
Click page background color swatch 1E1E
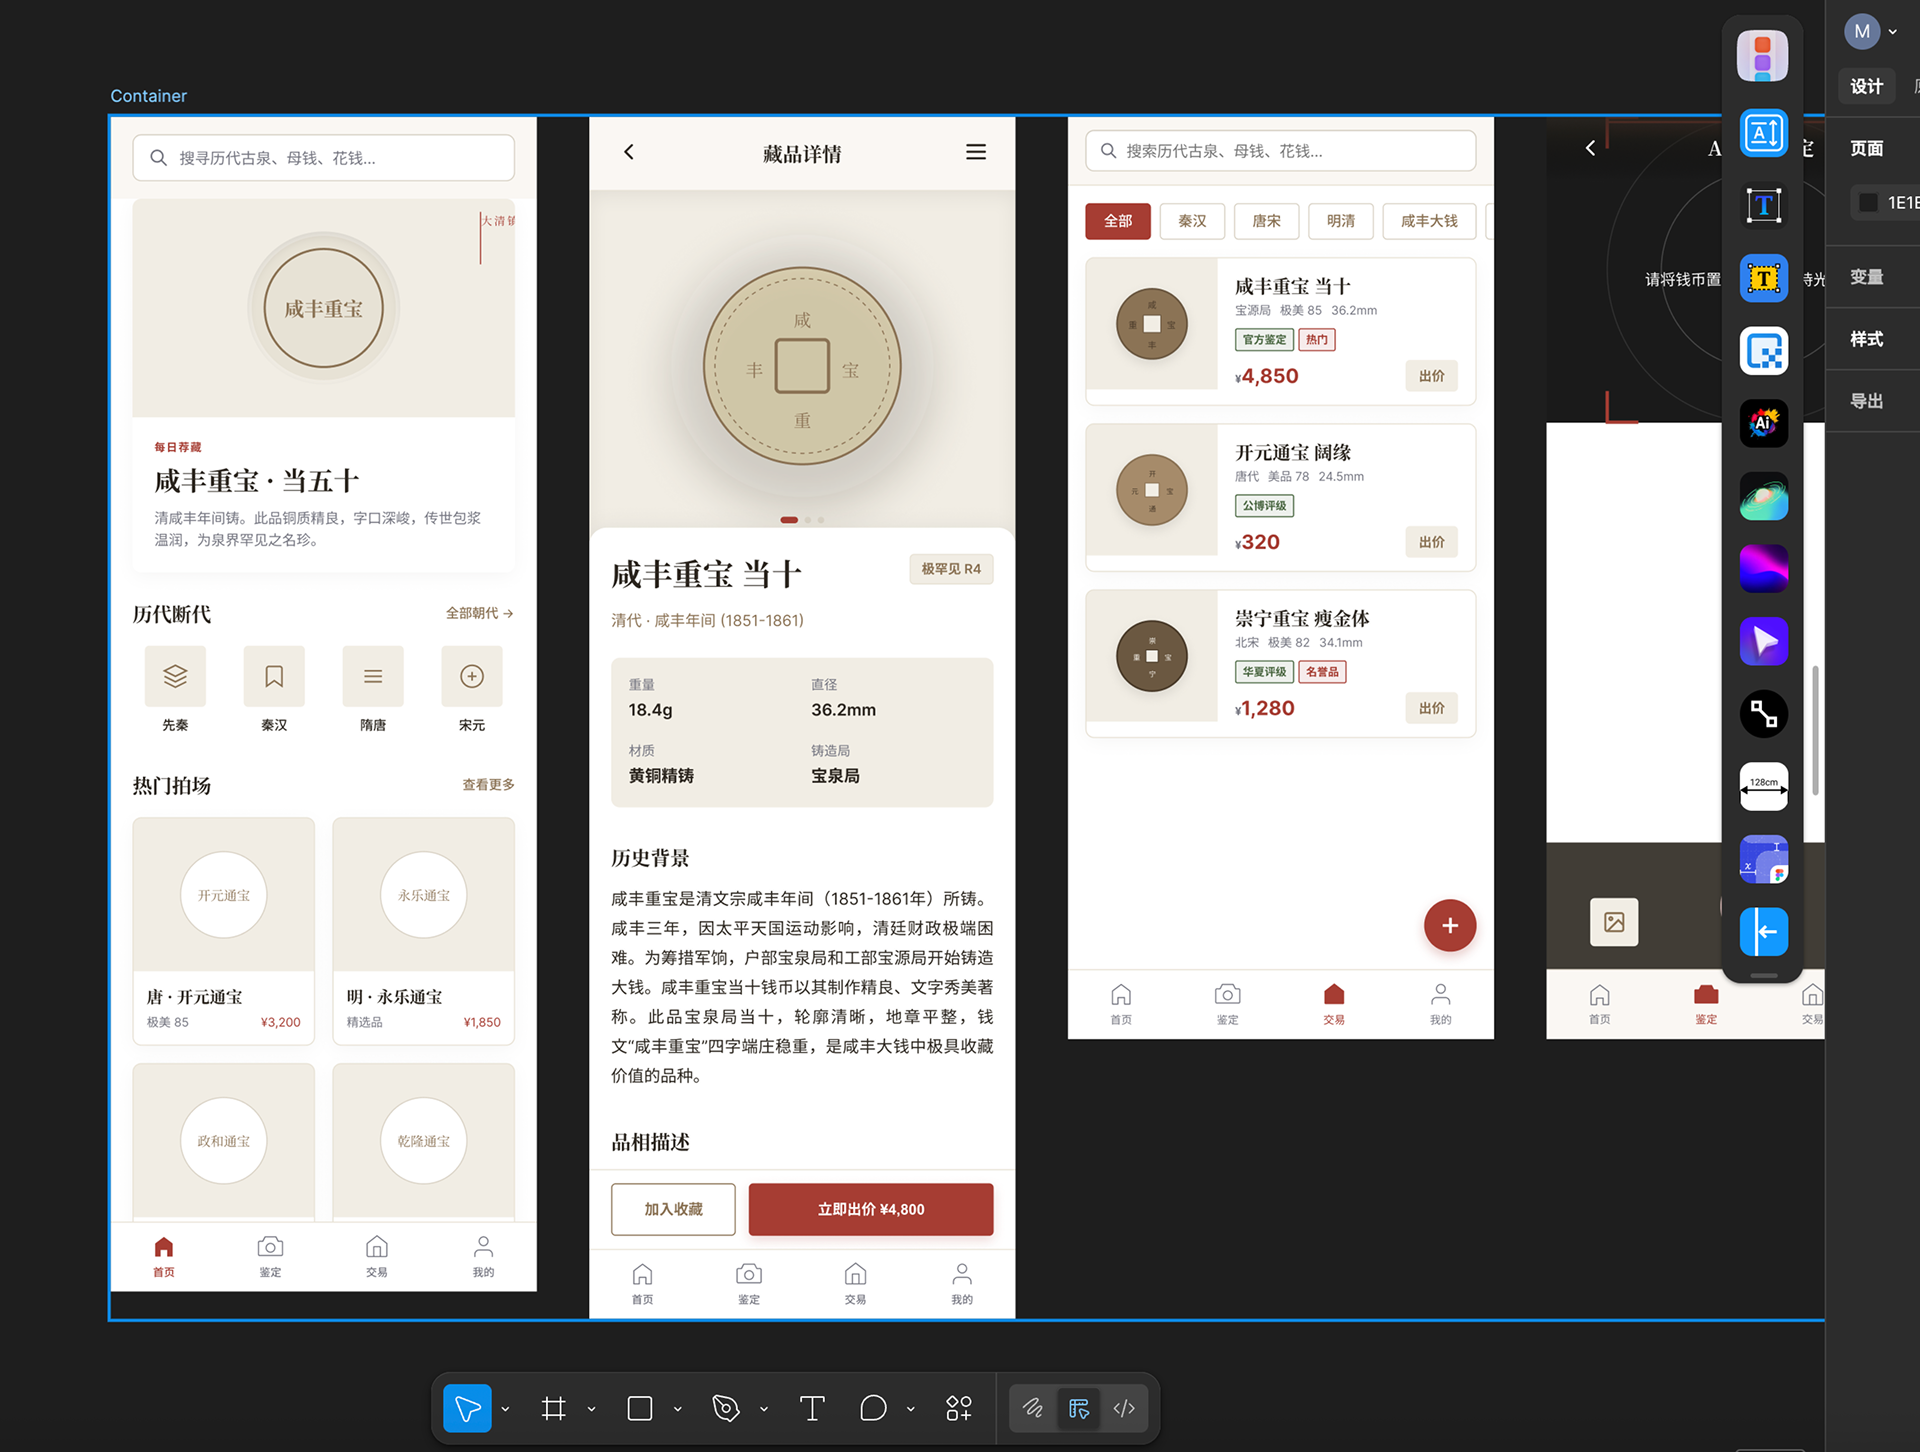point(1867,202)
